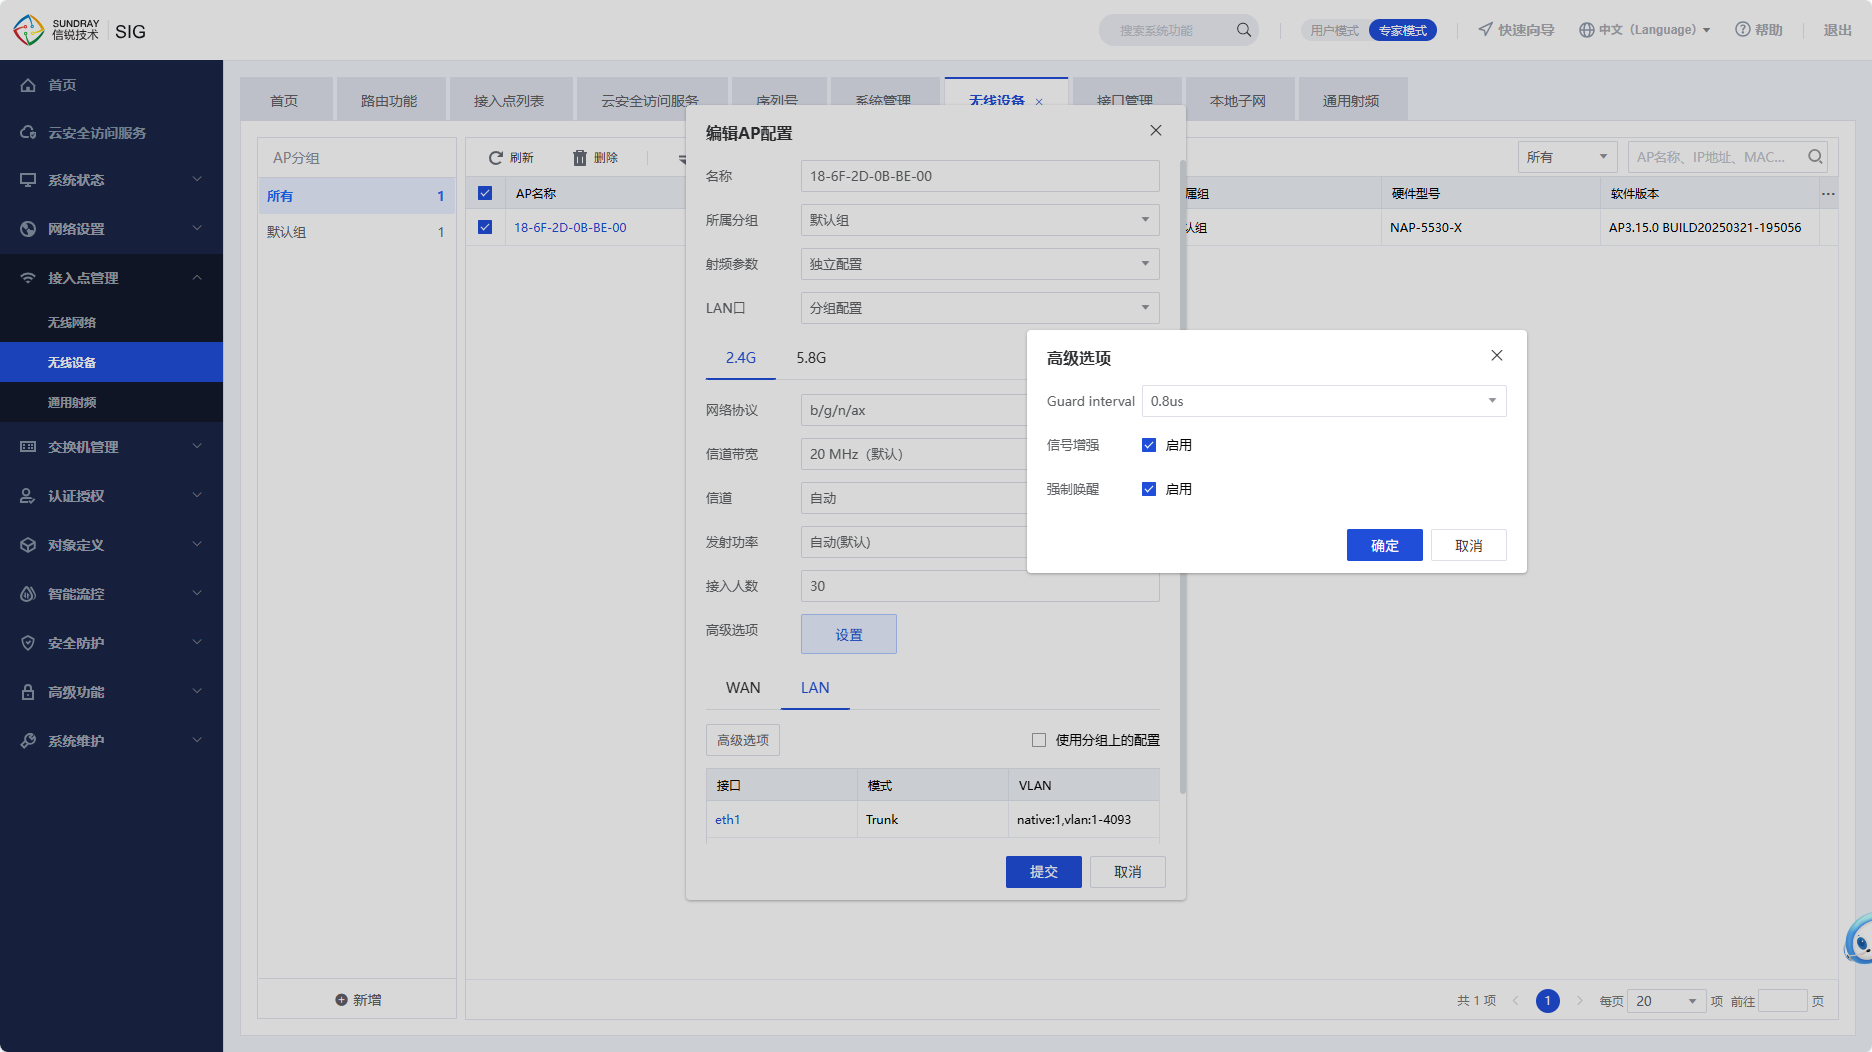Click the smart flow control icon
Viewport: 1872px width, 1052px height.
[x=28, y=594]
